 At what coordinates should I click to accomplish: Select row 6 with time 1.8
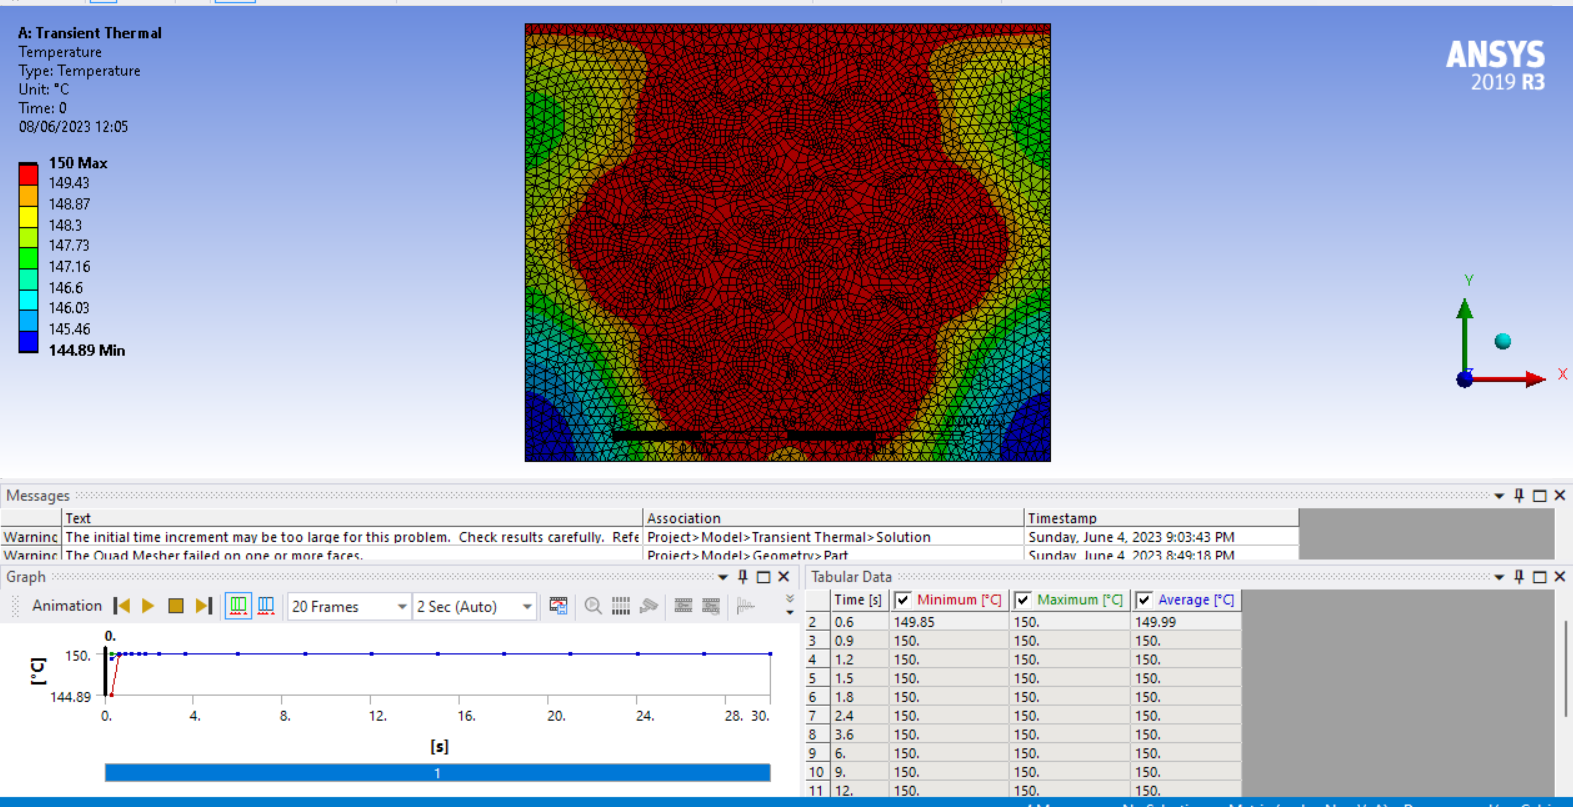click(x=1024, y=697)
